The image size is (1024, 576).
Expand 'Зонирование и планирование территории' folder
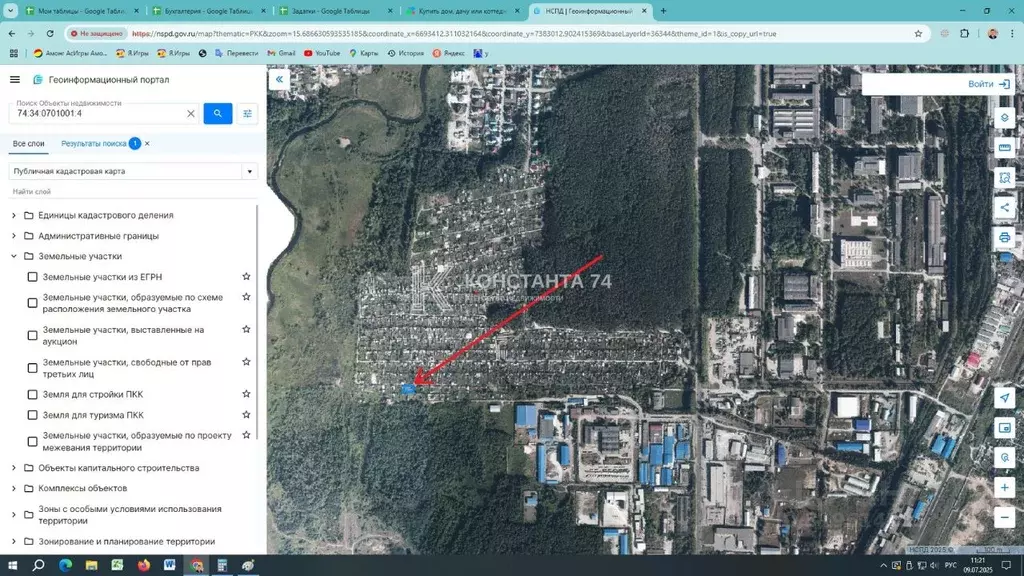click(14, 541)
